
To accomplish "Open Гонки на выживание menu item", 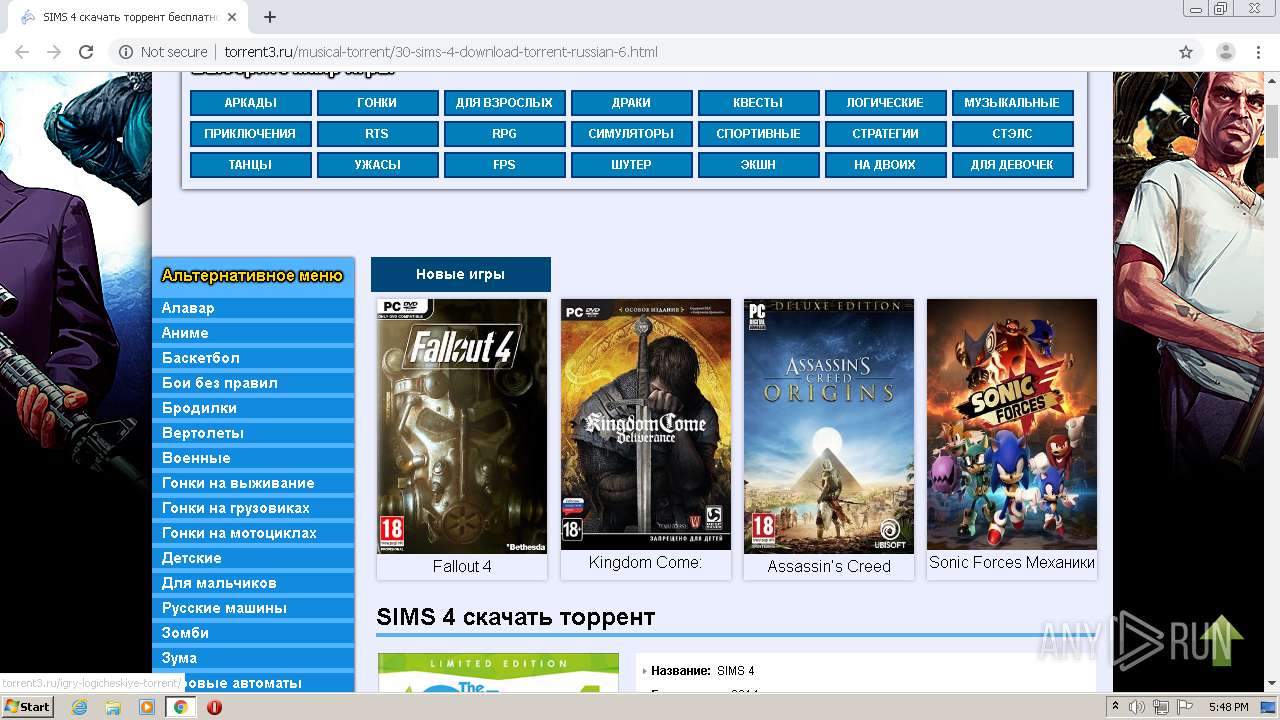I will point(253,483).
